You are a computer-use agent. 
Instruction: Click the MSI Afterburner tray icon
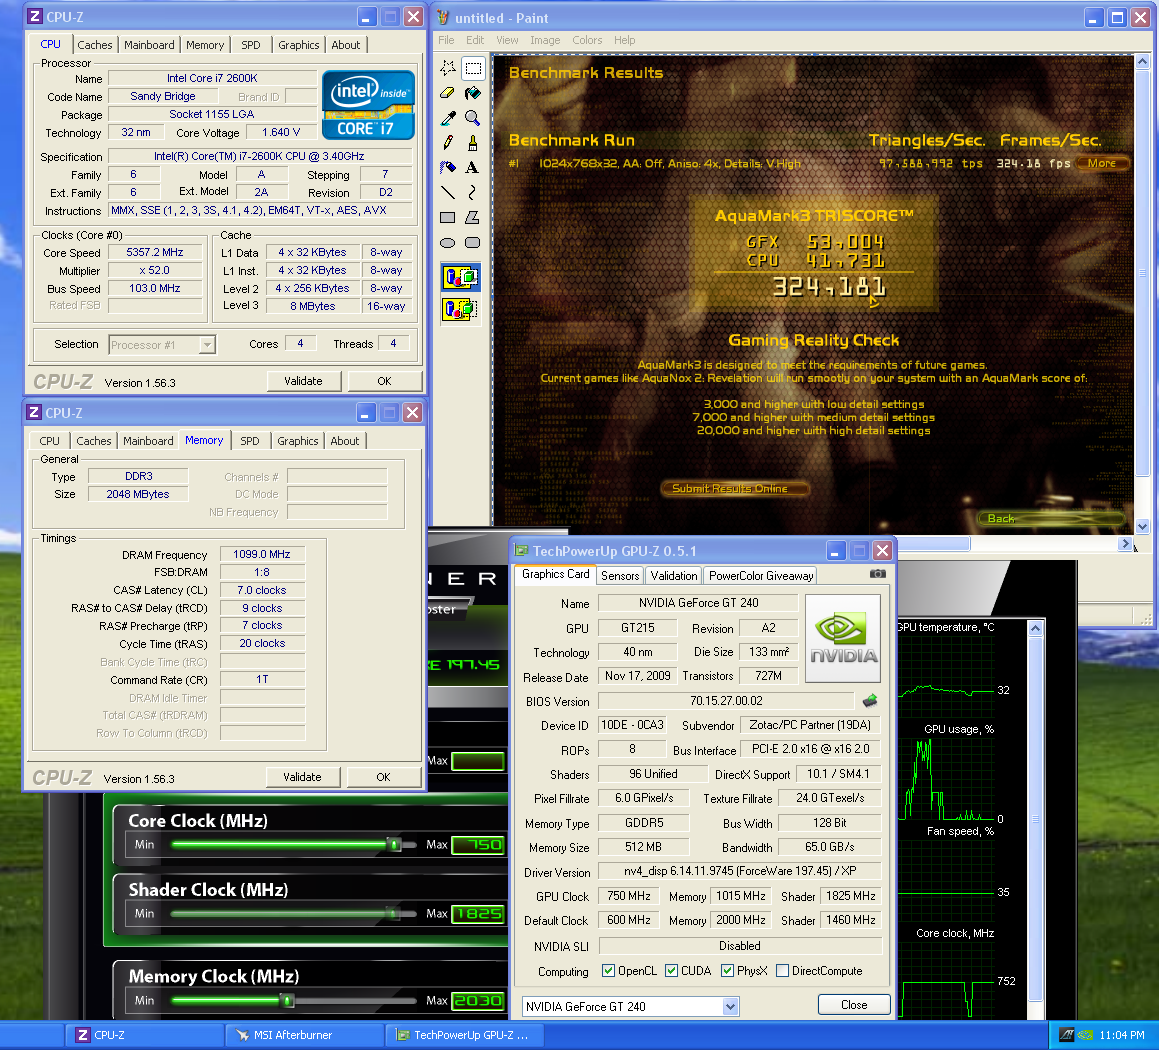click(1067, 1035)
